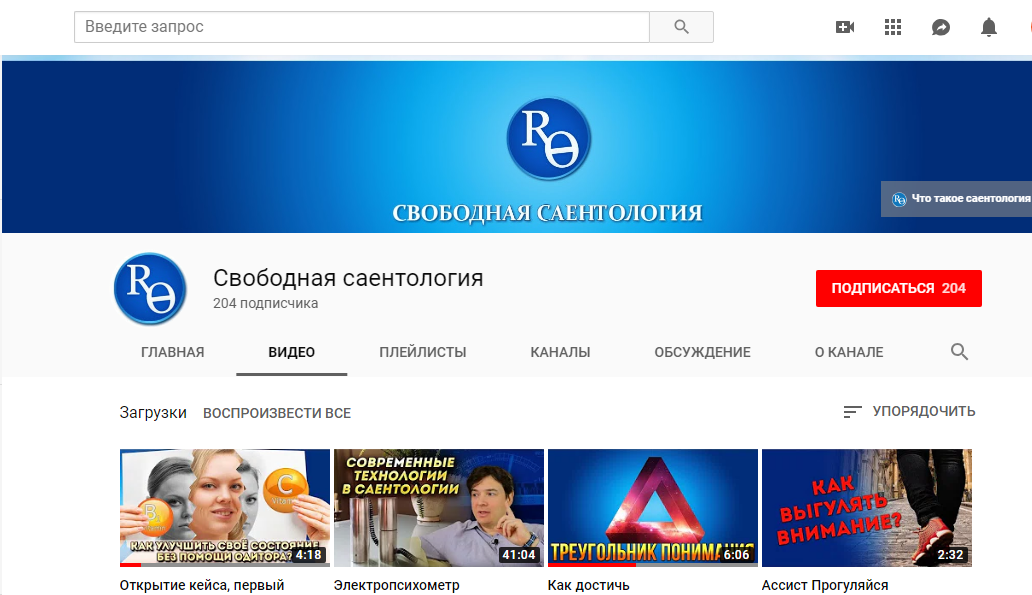Select the Видео tab
This screenshot has width=1032, height=595.
pos(292,352)
